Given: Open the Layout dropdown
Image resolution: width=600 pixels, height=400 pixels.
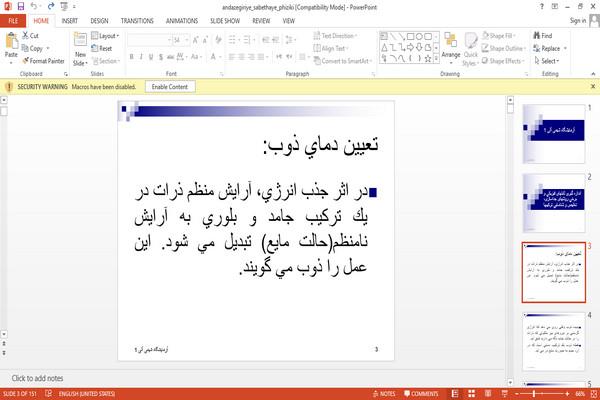Looking at the screenshot, I should coord(105,36).
